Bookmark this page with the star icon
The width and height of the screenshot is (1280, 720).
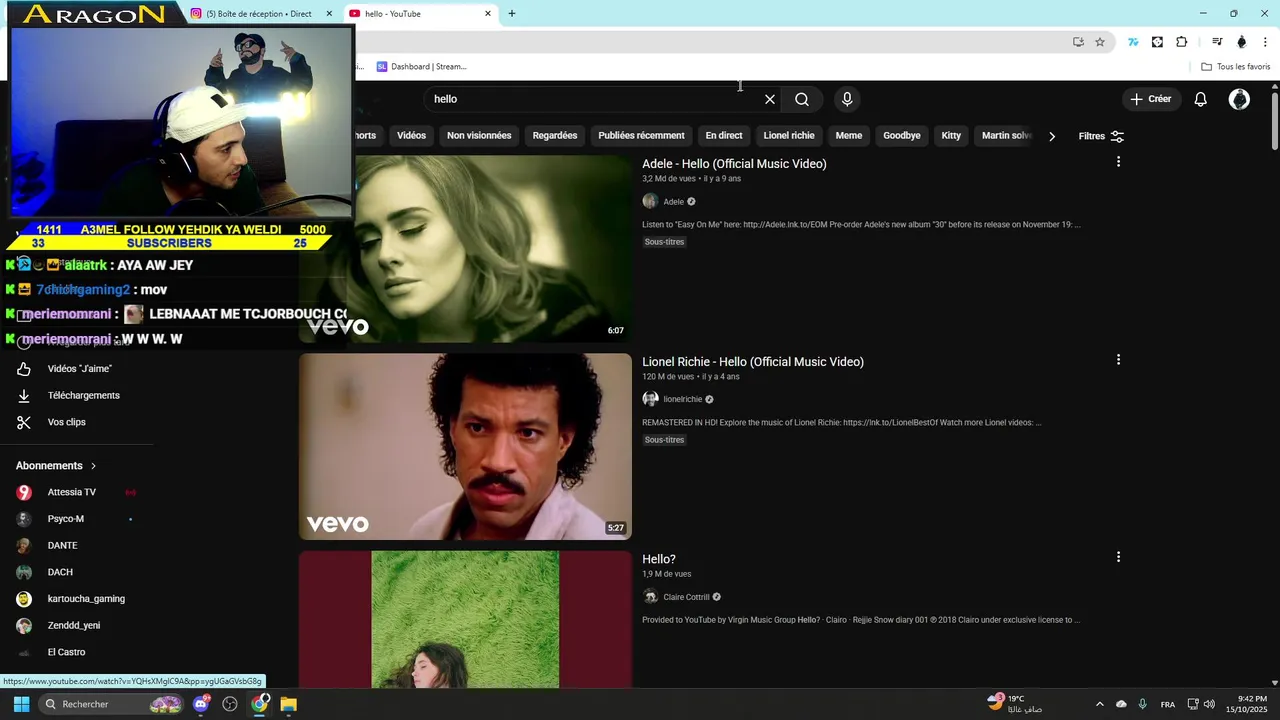coord(1100,42)
